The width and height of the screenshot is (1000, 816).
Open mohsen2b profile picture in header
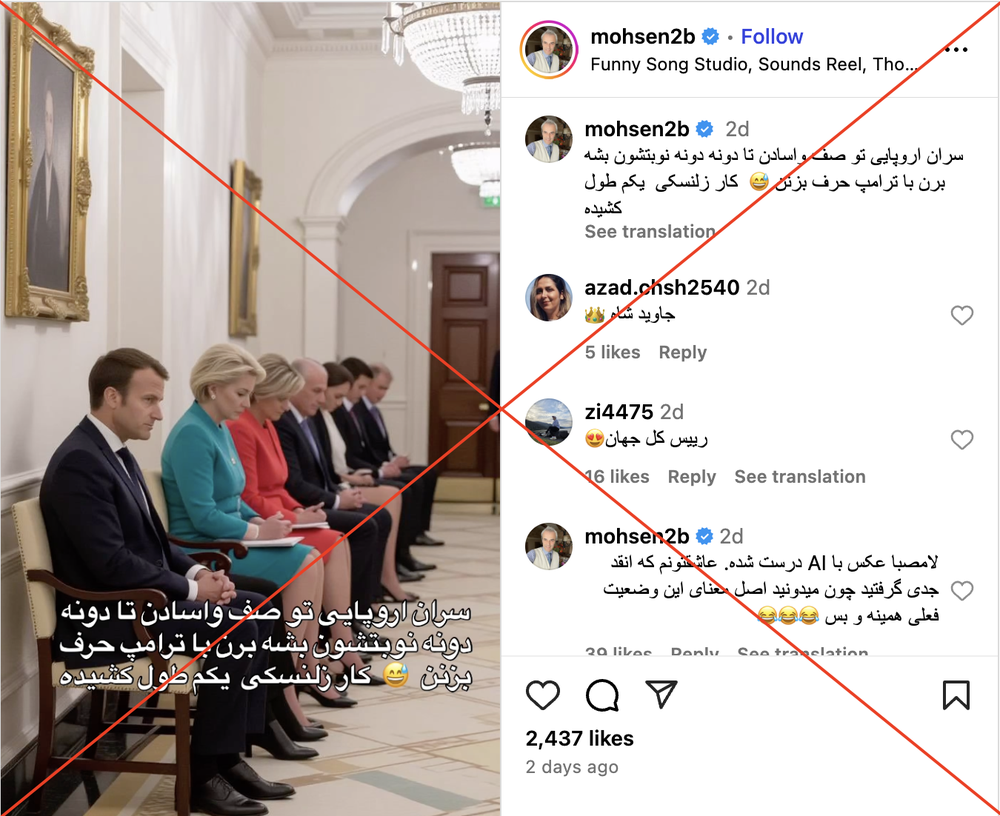click(x=548, y=50)
